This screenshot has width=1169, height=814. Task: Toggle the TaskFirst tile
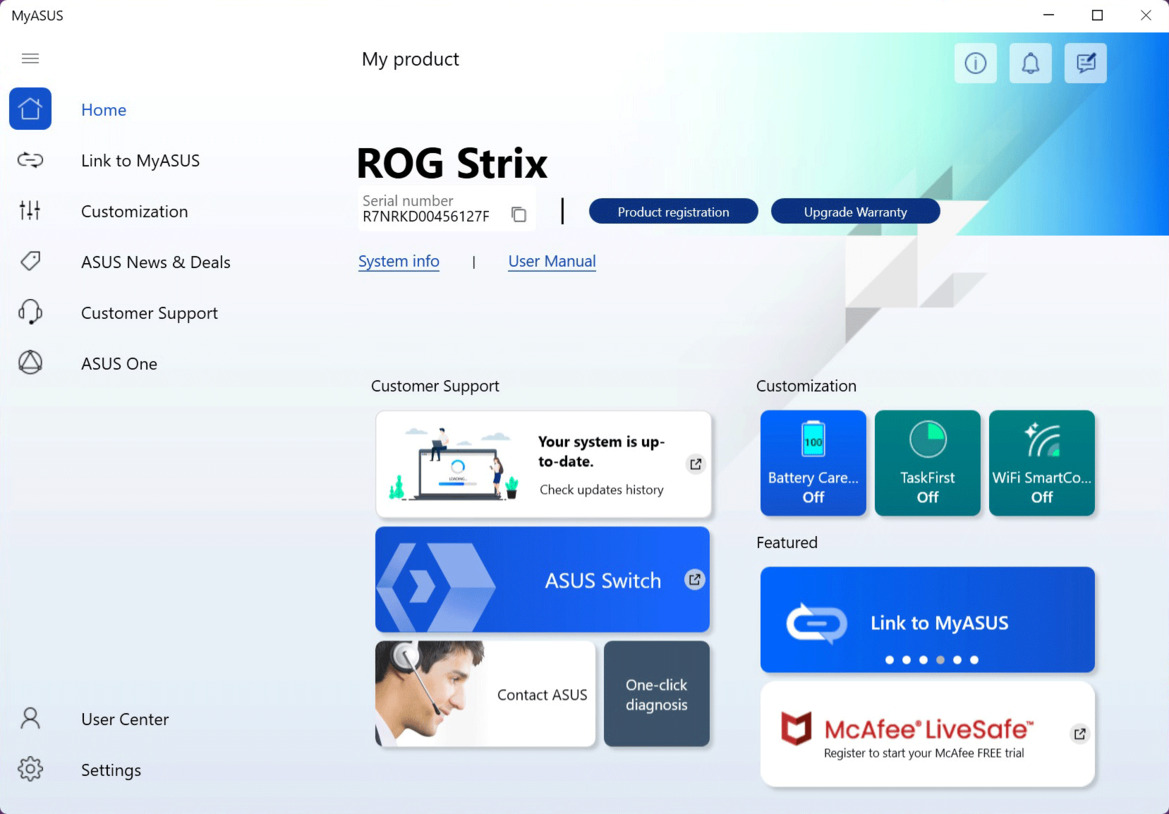point(927,463)
